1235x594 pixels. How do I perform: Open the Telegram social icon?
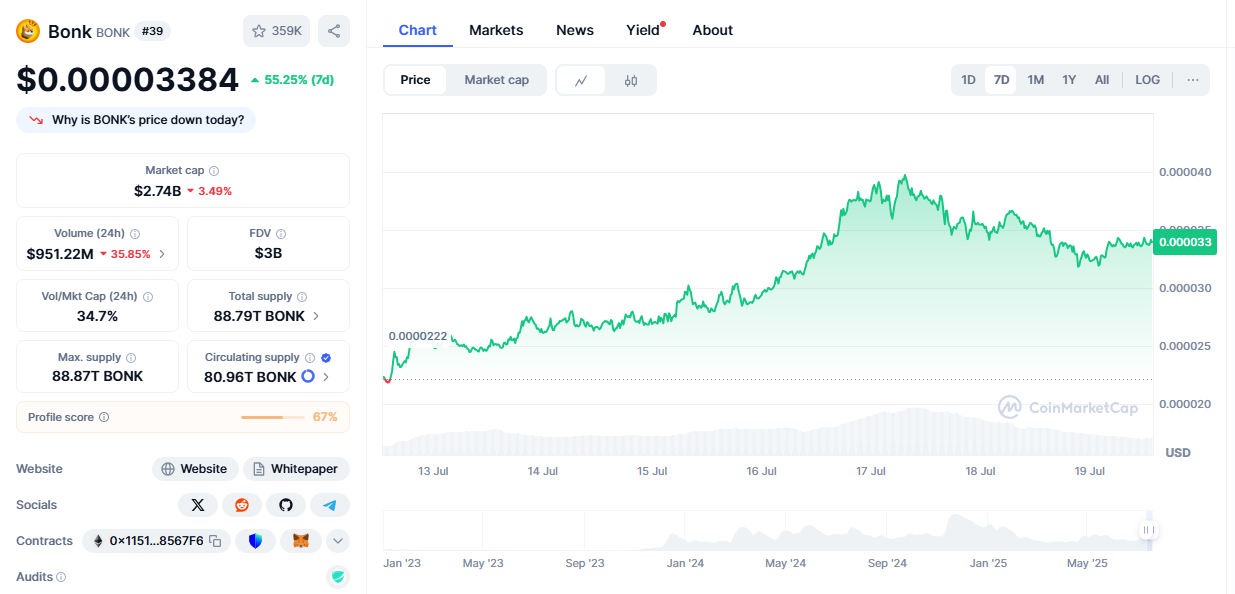(330, 505)
